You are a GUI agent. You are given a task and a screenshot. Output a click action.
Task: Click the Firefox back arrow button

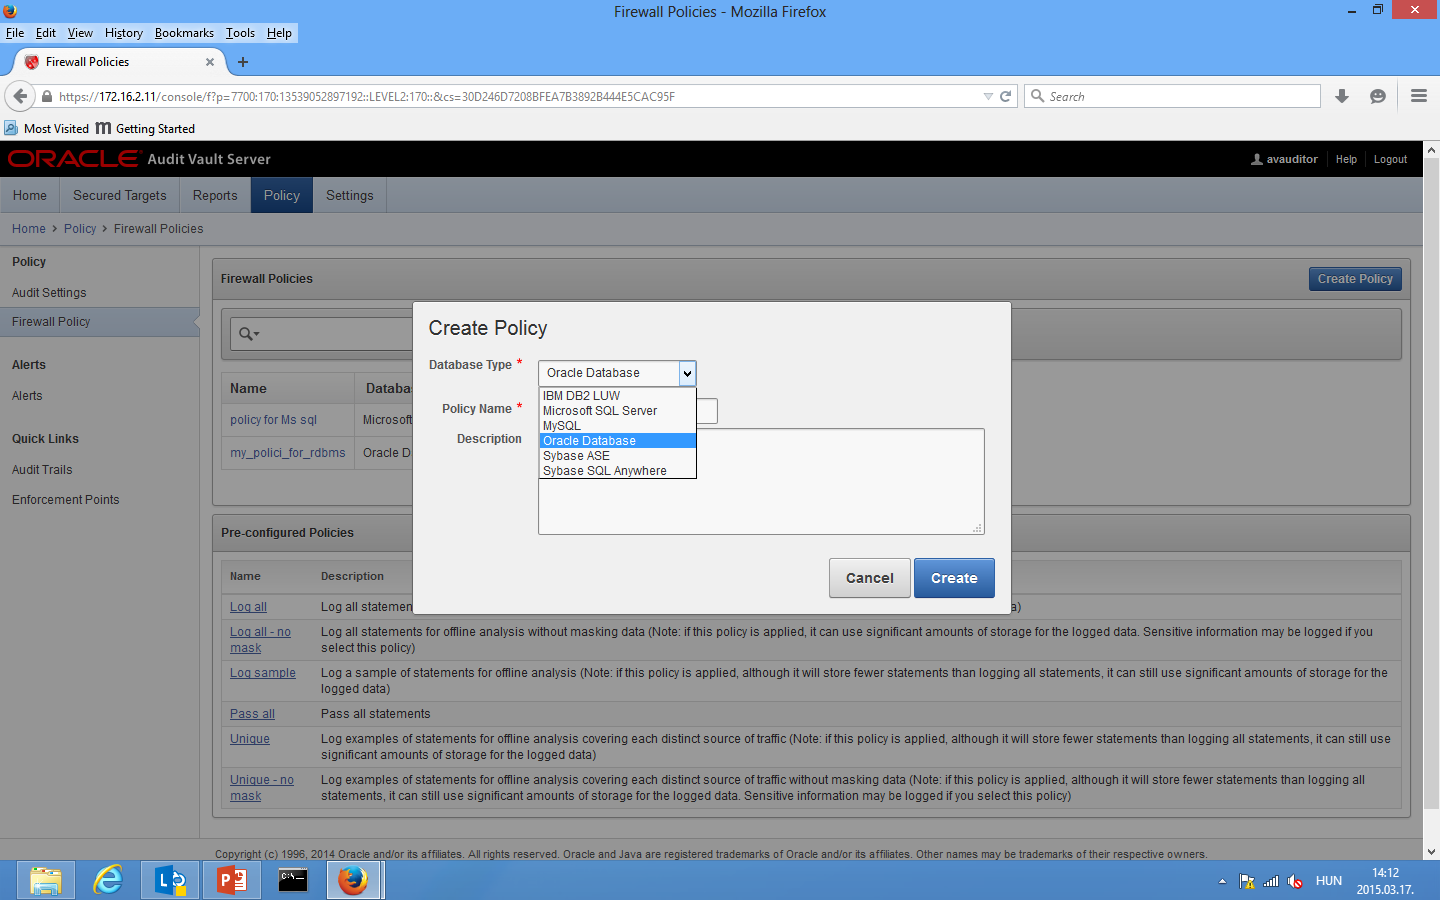pos(20,96)
